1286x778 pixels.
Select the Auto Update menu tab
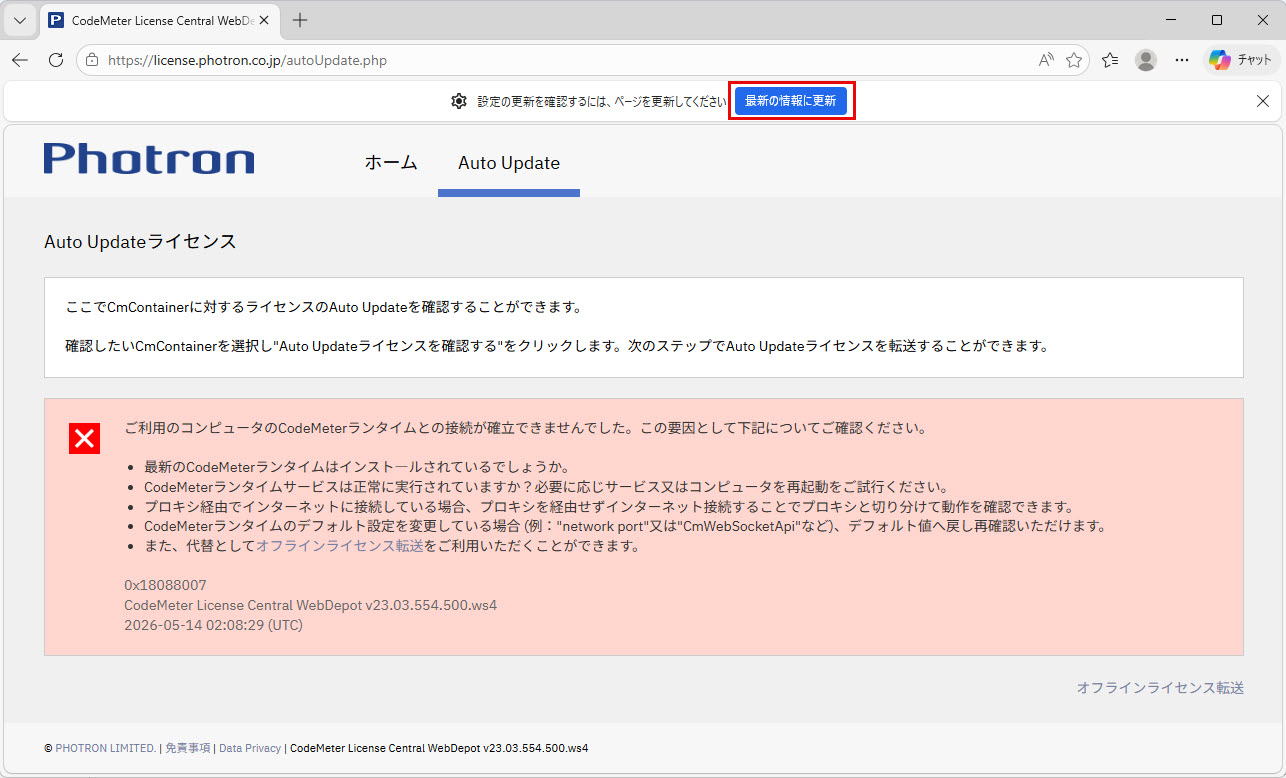tap(509, 162)
